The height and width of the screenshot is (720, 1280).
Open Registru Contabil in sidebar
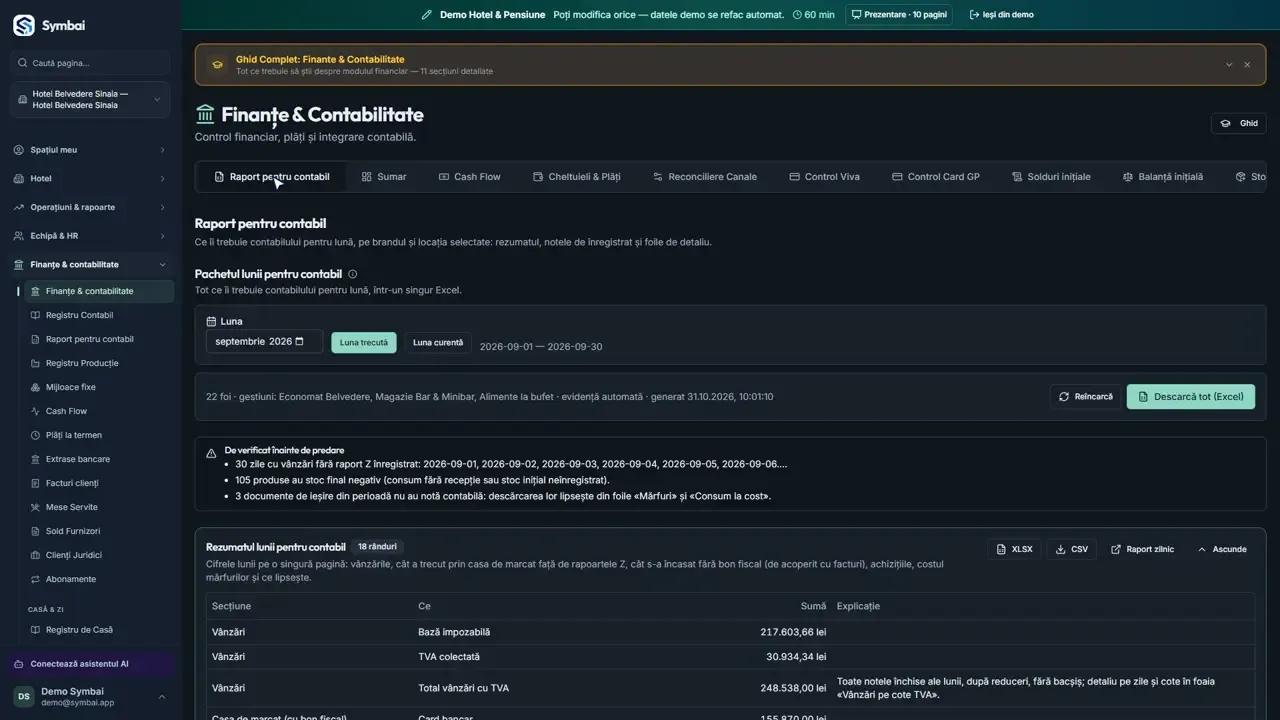[98, 315]
